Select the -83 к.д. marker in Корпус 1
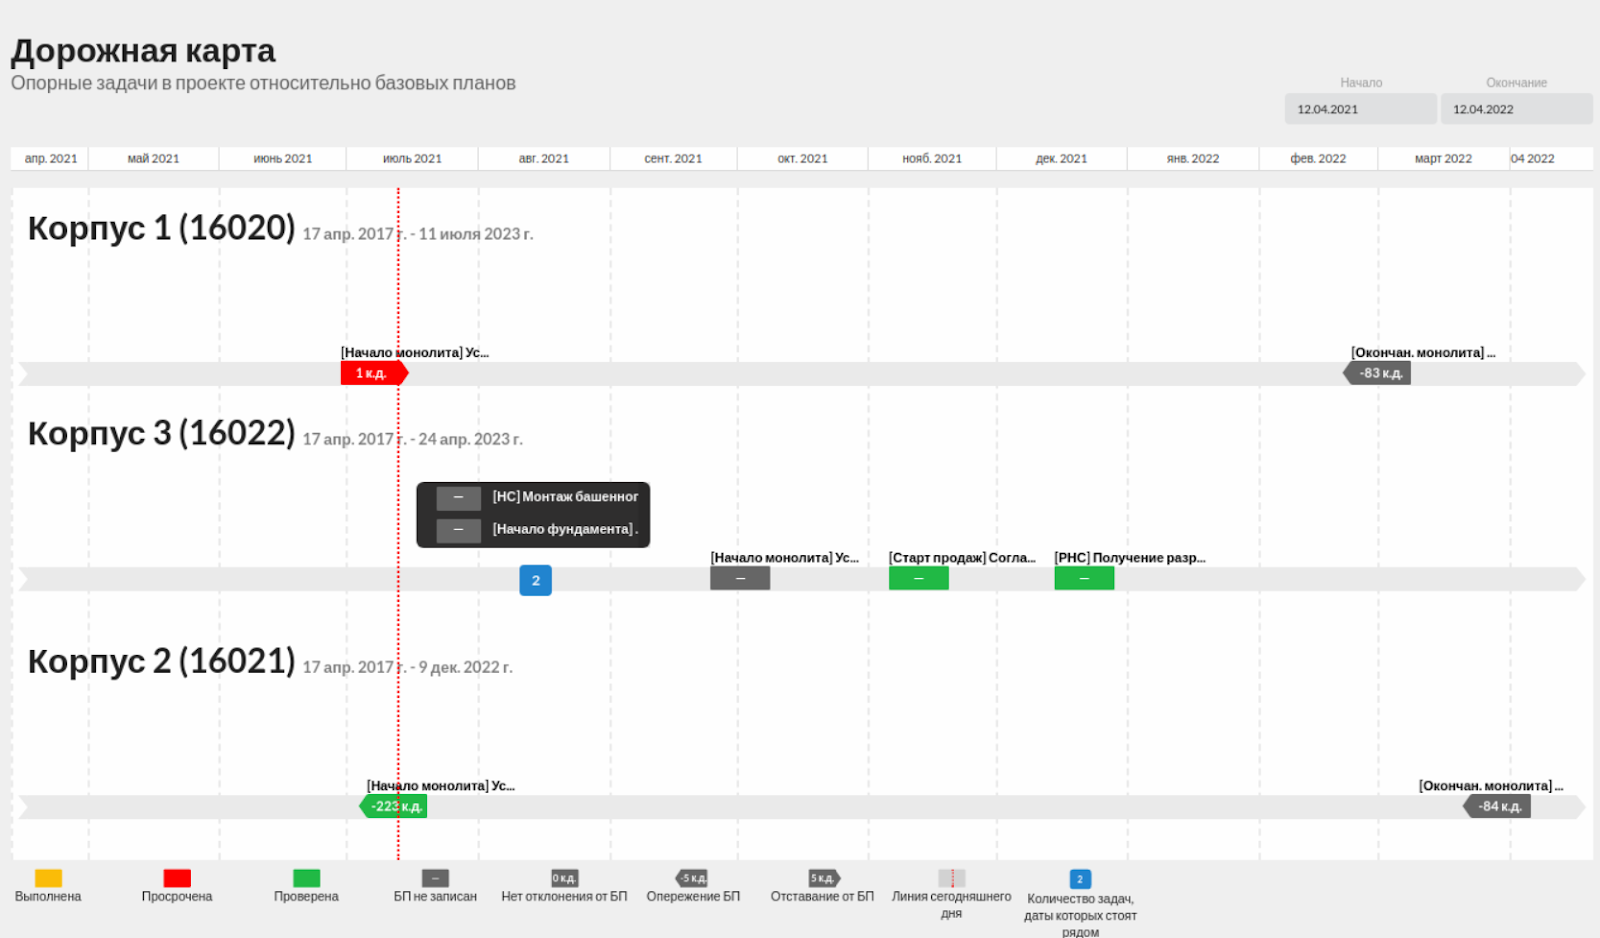The height and width of the screenshot is (938, 1600). click(x=1377, y=373)
